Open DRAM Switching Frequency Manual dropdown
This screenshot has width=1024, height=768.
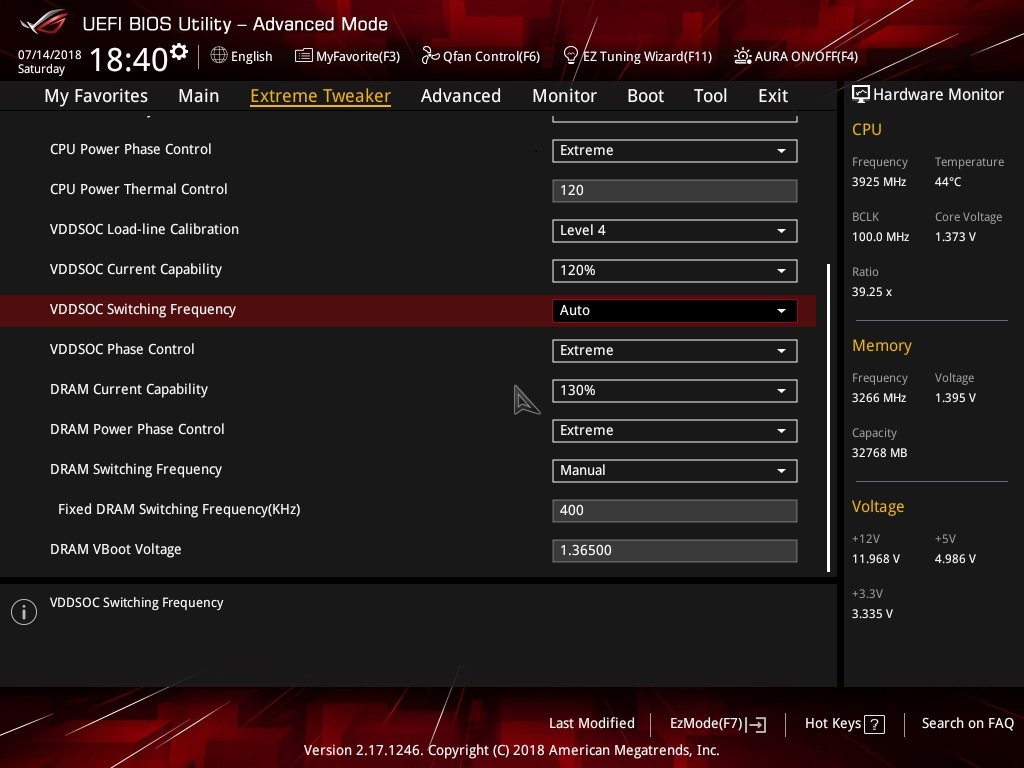click(675, 471)
